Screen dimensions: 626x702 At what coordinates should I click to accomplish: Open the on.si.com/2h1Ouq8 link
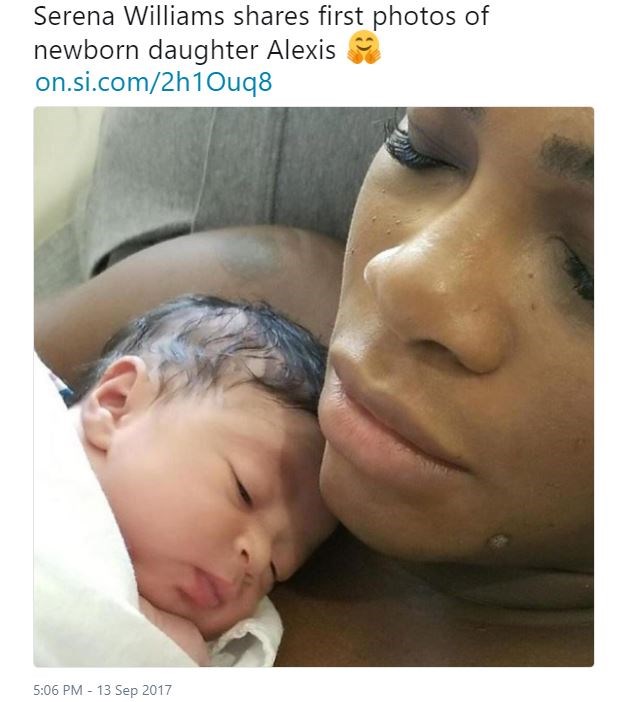154,82
